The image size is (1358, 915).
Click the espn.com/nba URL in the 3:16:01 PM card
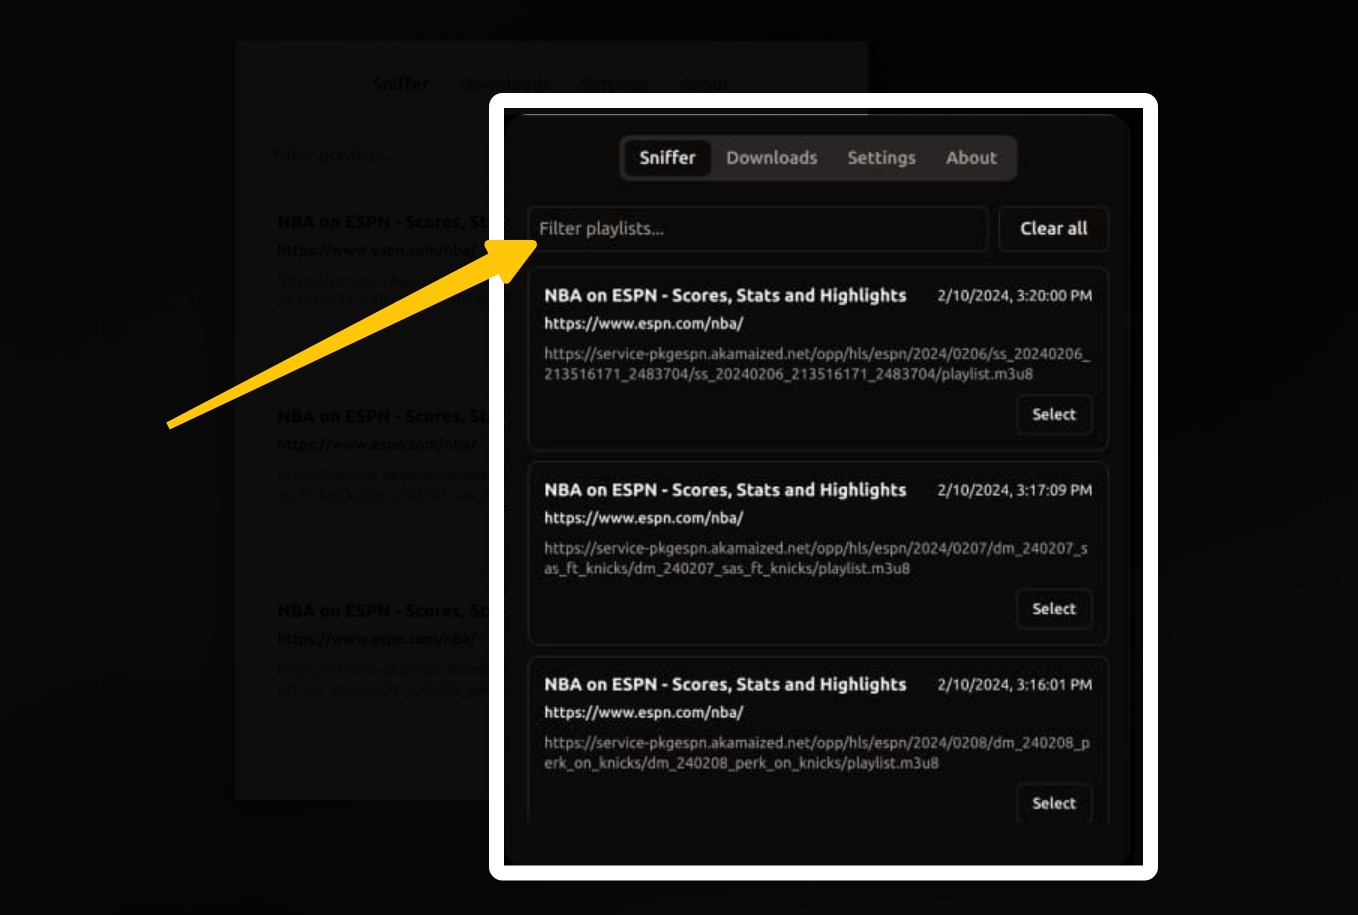(643, 712)
